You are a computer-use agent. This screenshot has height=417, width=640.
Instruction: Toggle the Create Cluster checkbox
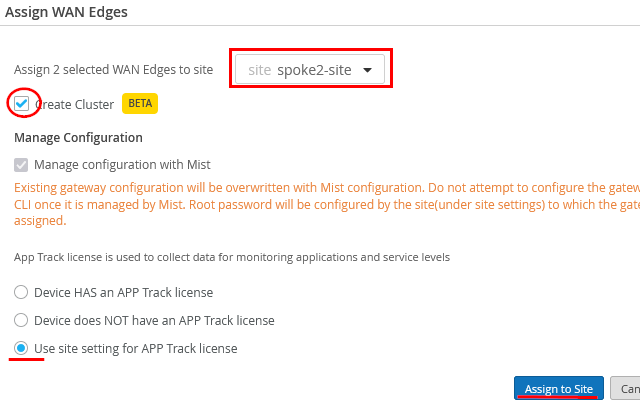coord(22,103)
